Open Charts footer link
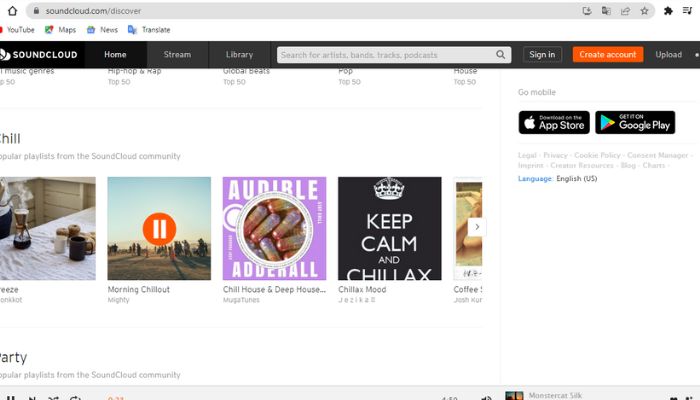The image size is (700, 400). coord(654,165)
